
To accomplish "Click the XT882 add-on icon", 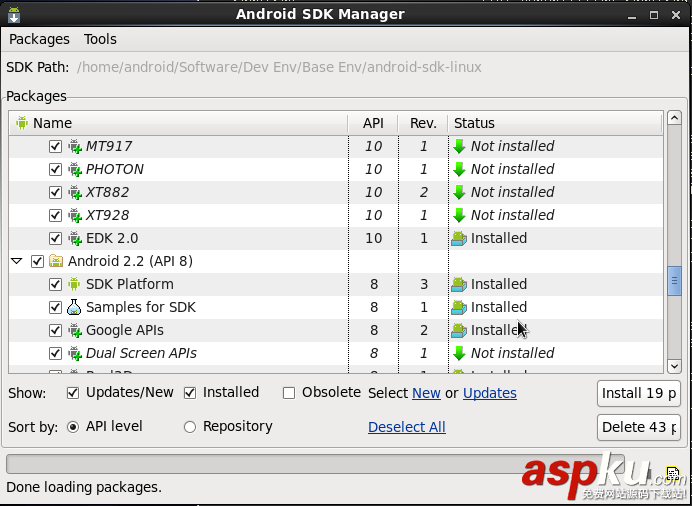I will (75, 192).
